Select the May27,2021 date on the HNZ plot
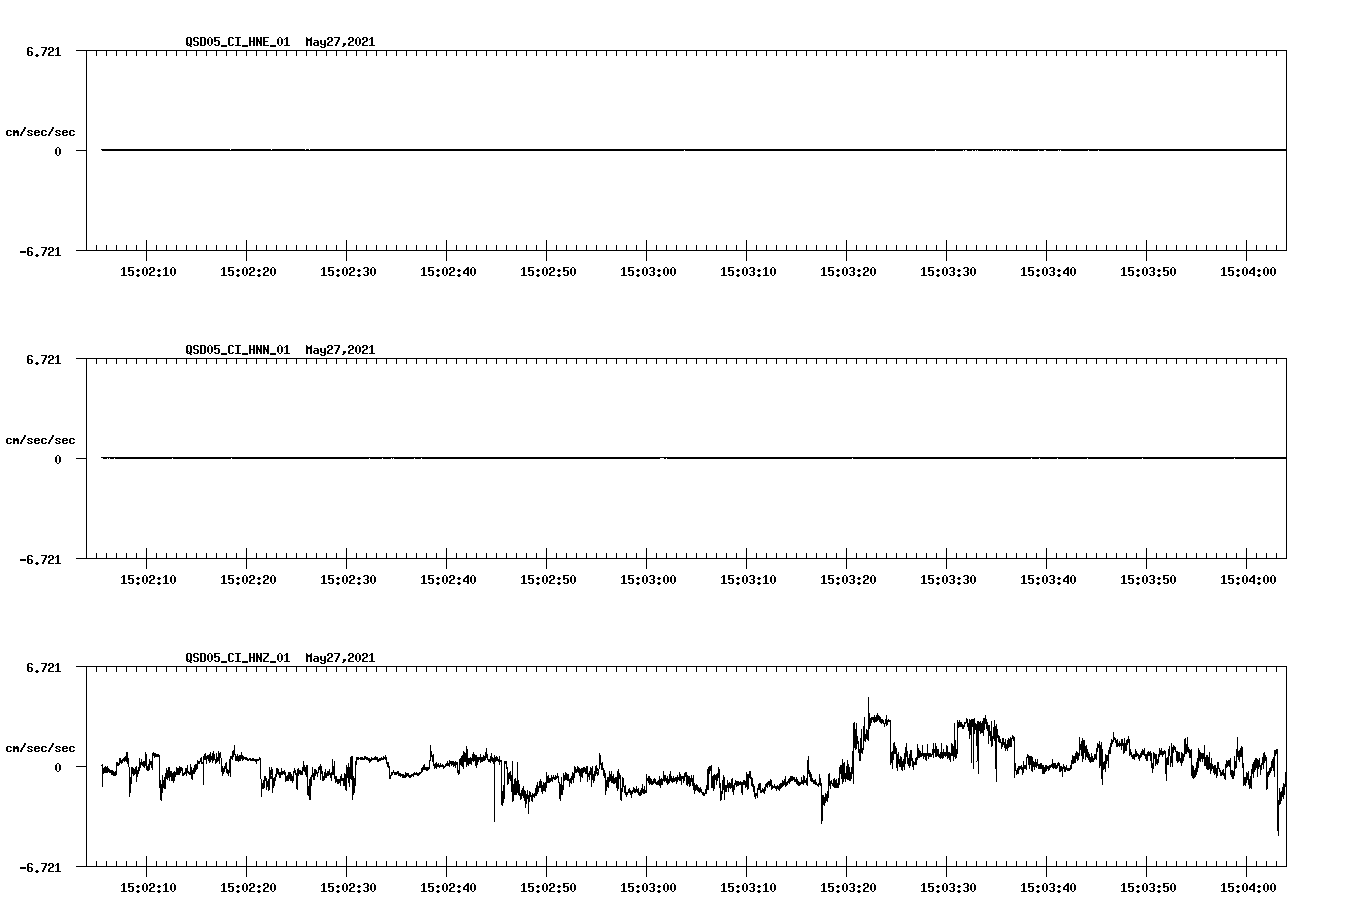Viewport: 1358px width, 924px height. pyautogui.click(x=339, y=658)
